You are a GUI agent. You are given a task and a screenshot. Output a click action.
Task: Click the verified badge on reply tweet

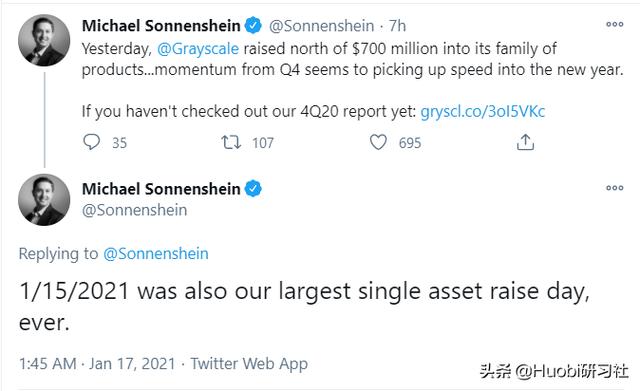pyautogui.click(x=253, y=189)
